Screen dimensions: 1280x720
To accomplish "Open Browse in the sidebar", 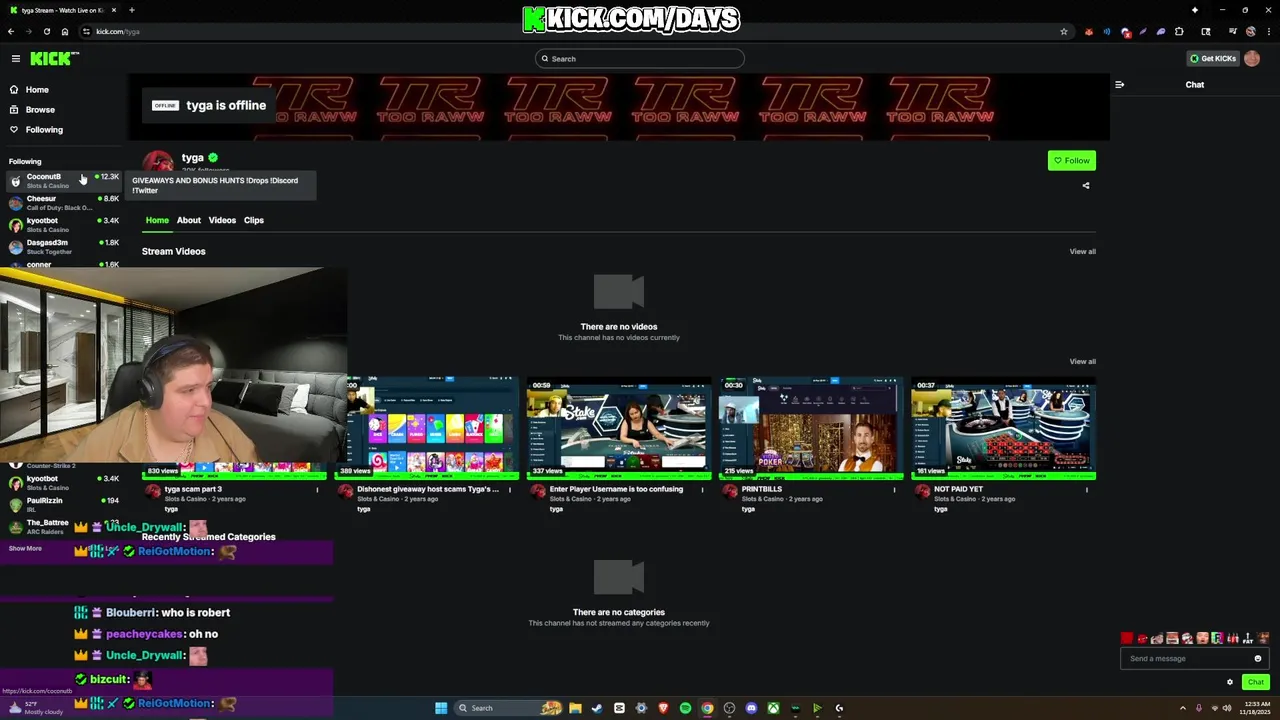I will (x=40, y=110).
